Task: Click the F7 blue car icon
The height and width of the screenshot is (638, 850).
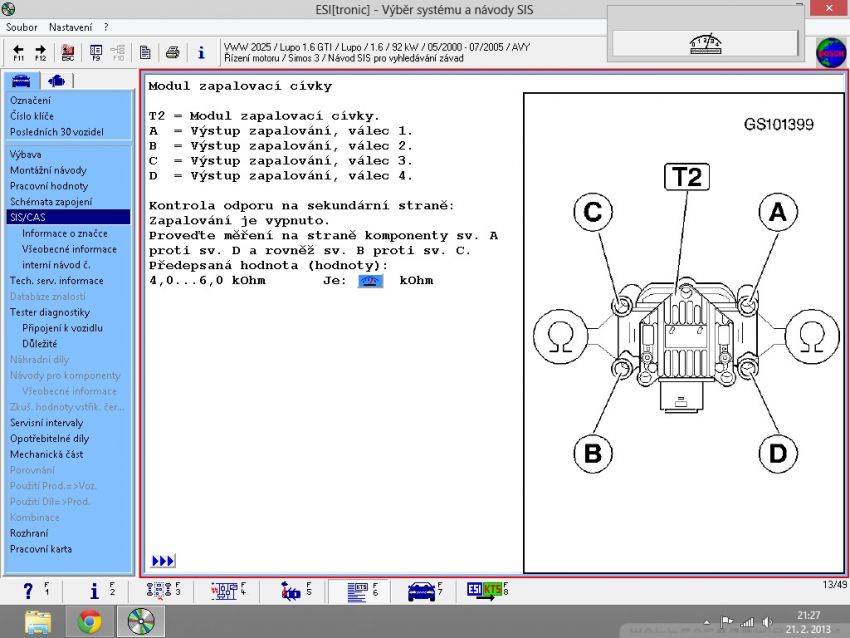Action: coord(421,591)
